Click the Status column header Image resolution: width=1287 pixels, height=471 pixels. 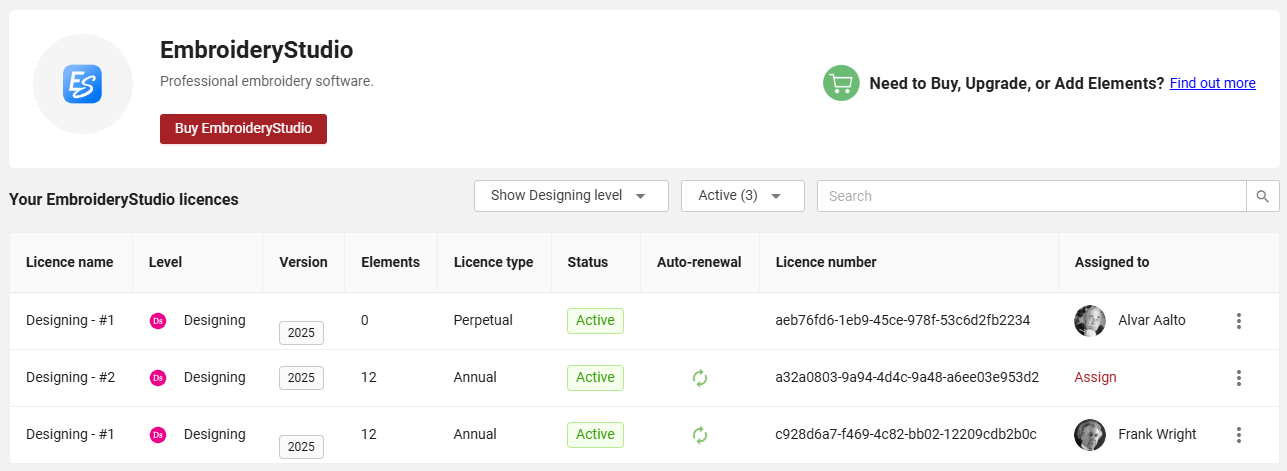click(x=587, y=262)
